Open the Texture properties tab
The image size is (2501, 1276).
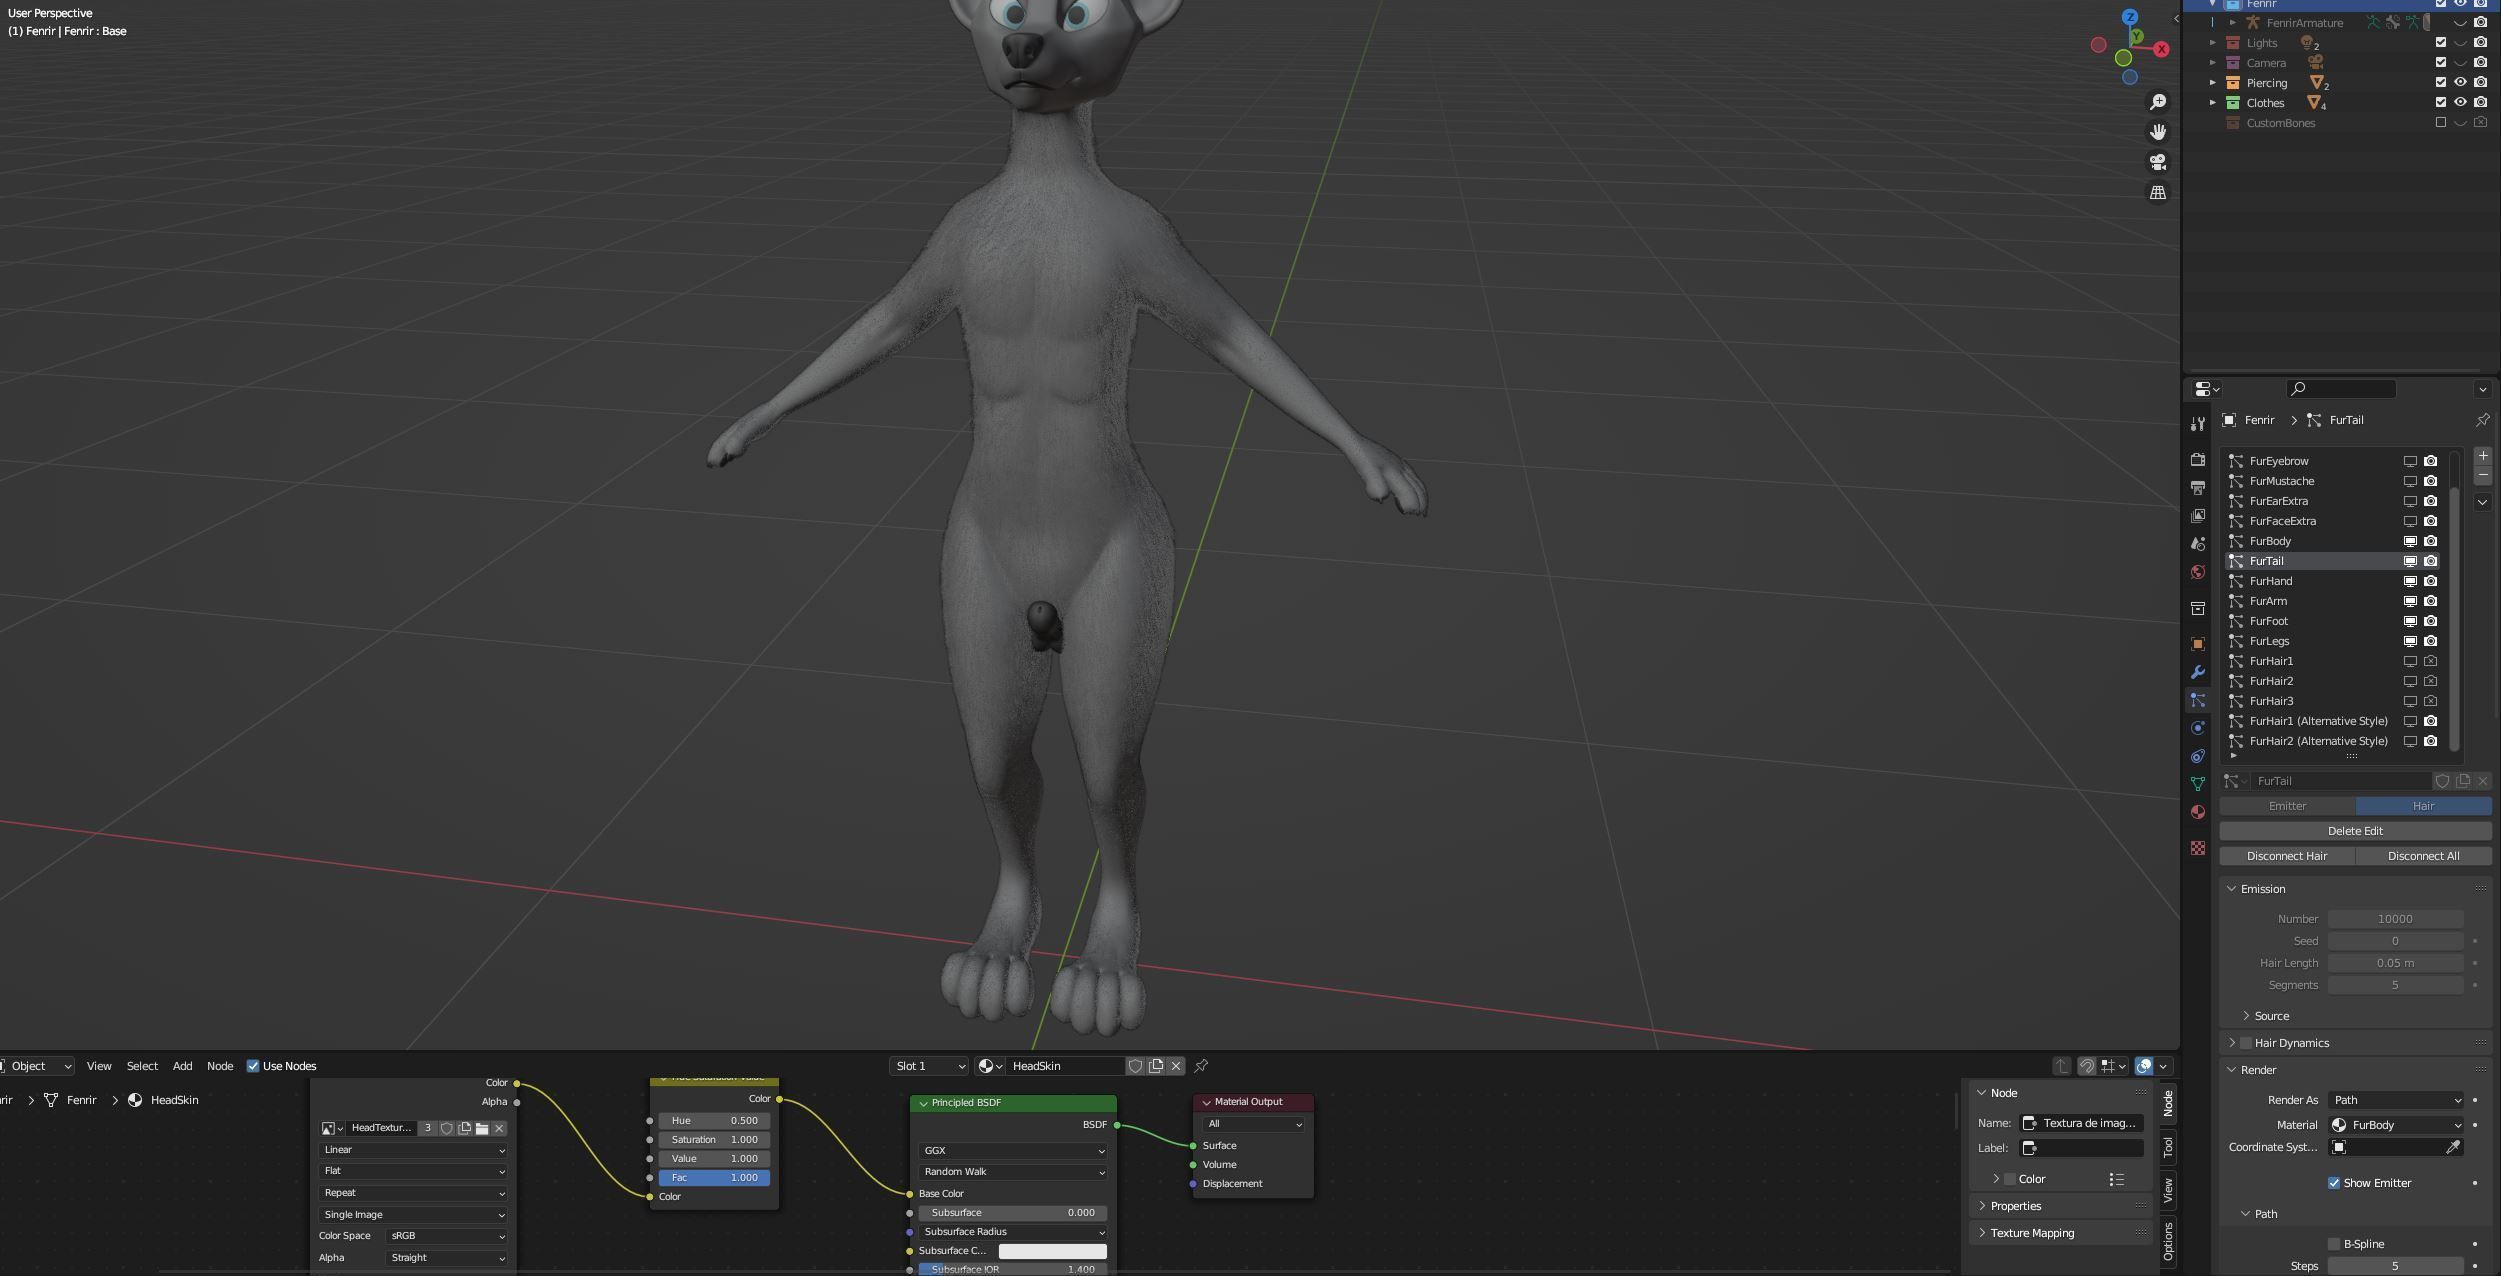2197,848
